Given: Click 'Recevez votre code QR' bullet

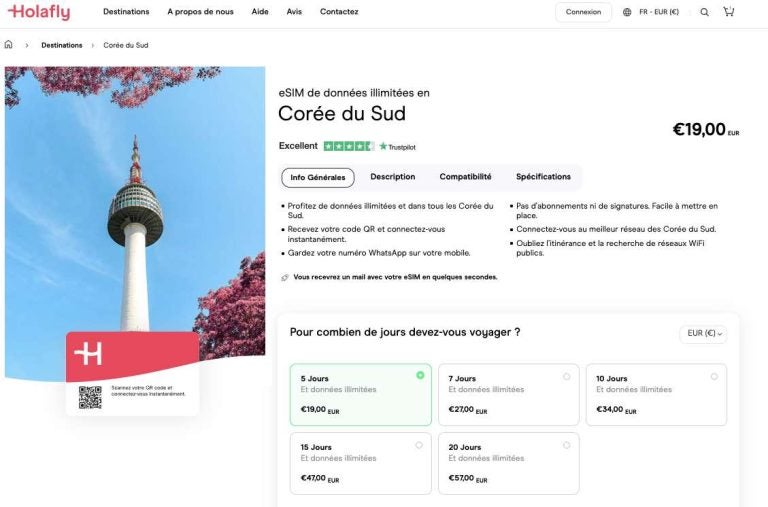Looking at the screenshot, I should (366, 234).
